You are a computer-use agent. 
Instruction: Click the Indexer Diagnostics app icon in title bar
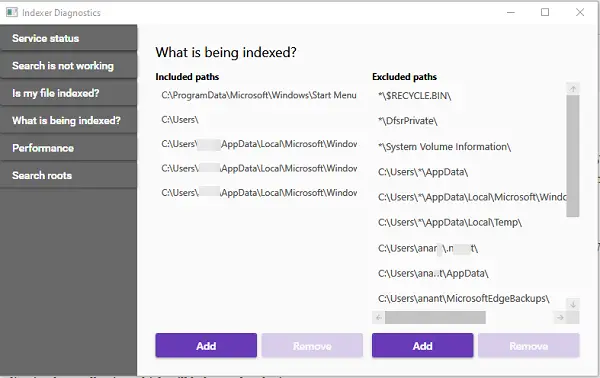click(12, 12)
